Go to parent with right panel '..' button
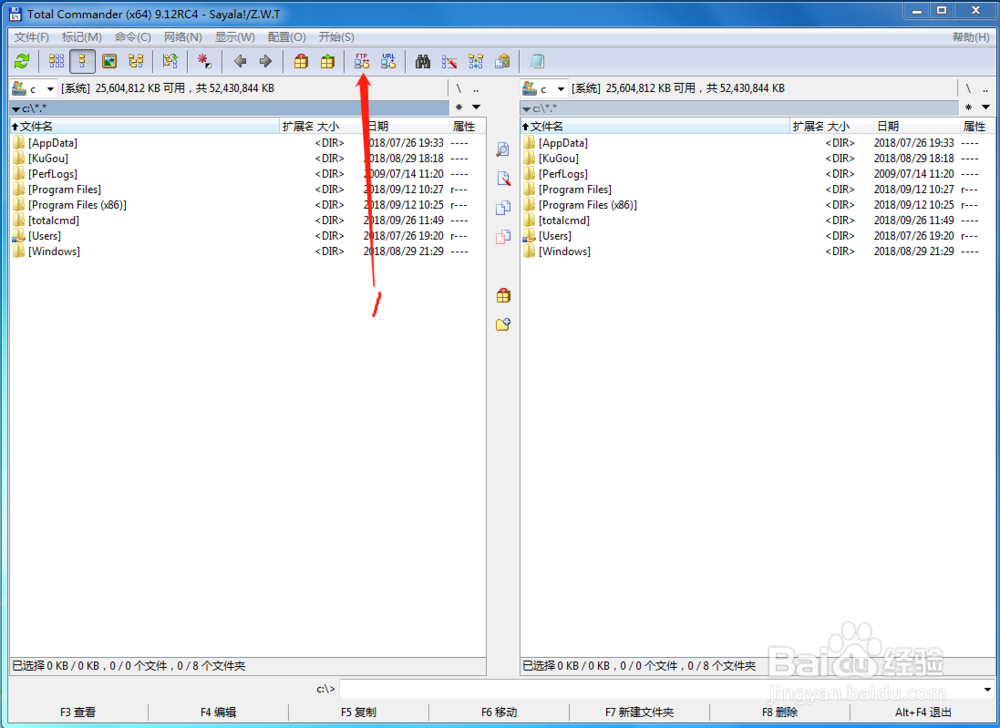The width and height of the screenshot is (1000, 728). click(x=986, y=89)
